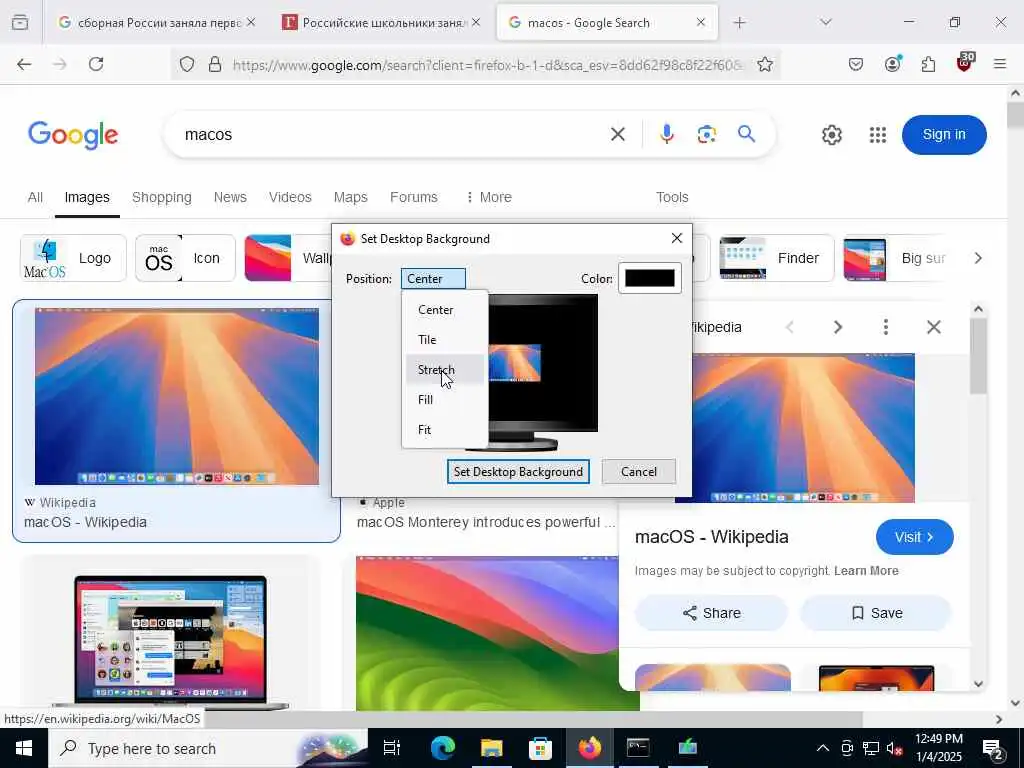1024x768 pixels.
Task: Bookmark this page with star icon
Action: 765,65
